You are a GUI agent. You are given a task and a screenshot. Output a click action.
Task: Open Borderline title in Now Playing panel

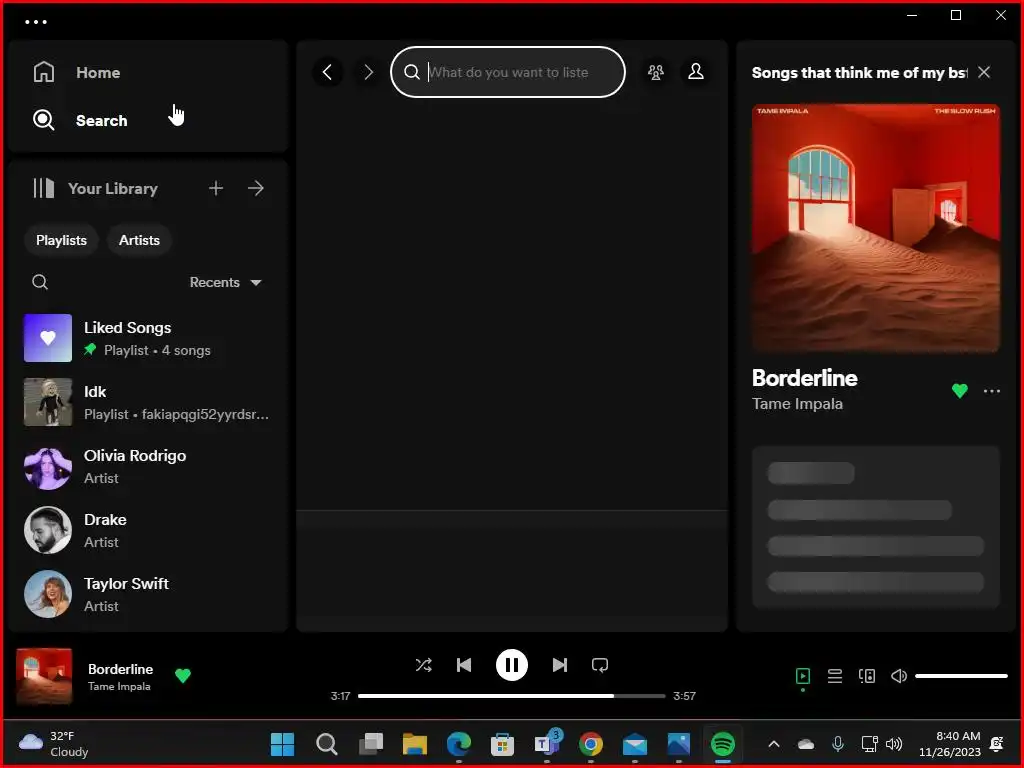point(805,377)
